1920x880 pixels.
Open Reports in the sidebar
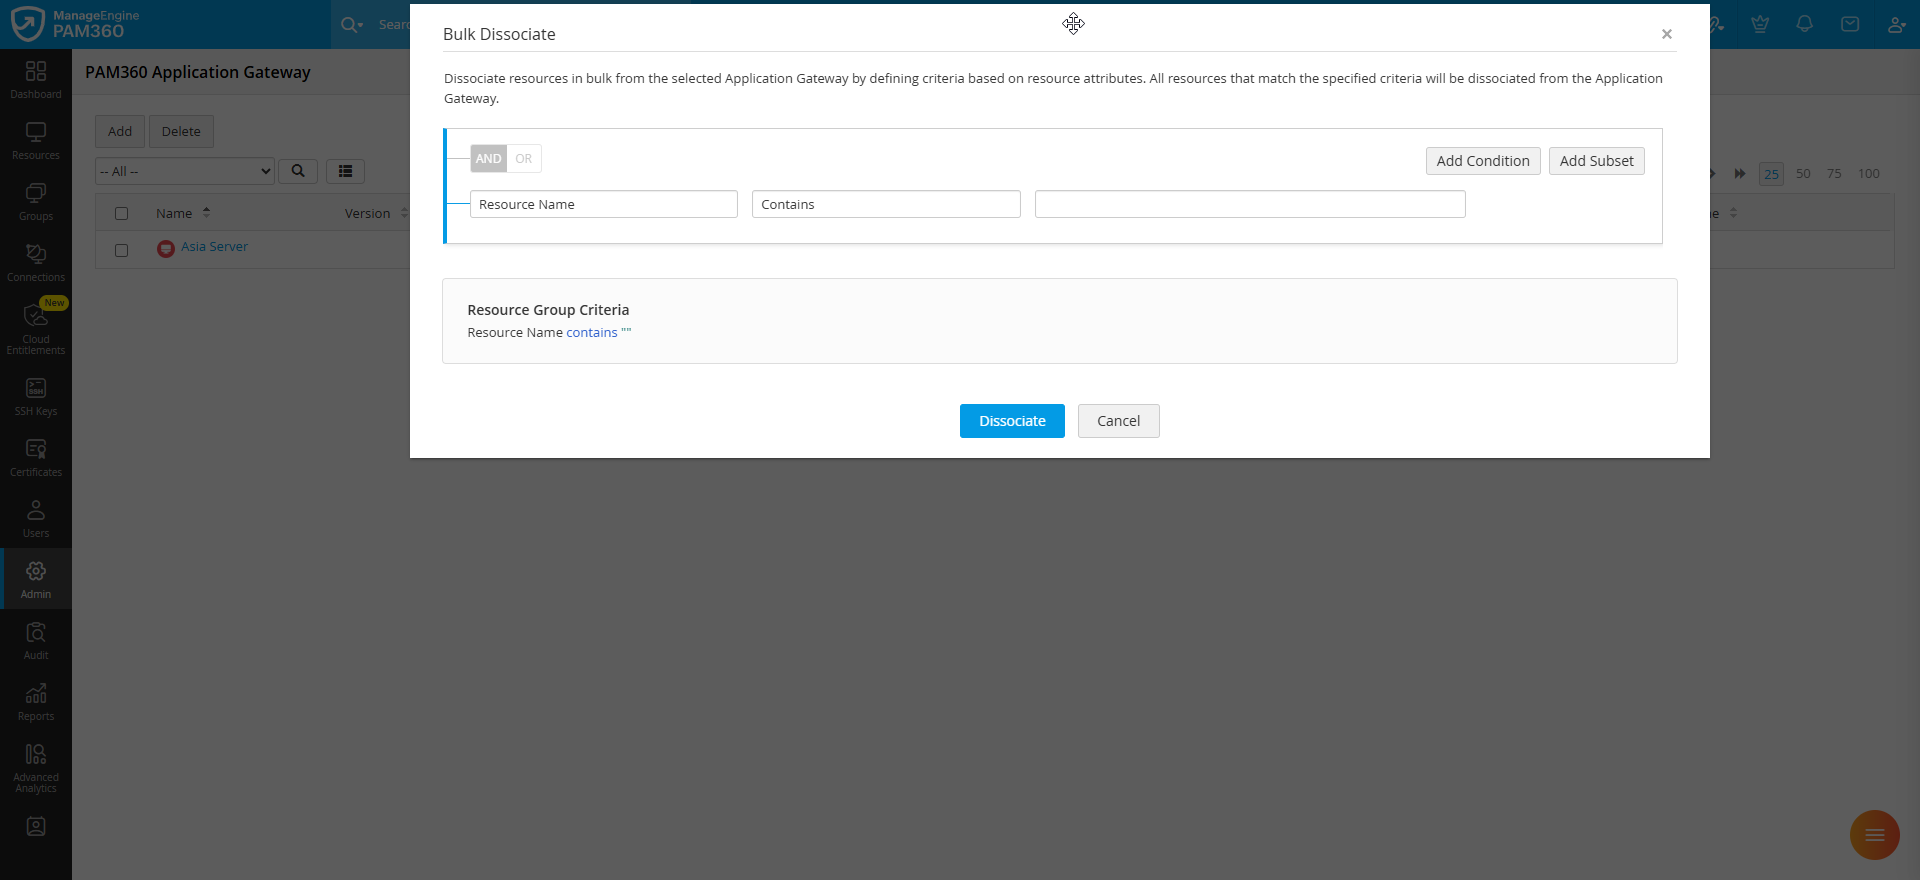pos(36,701)
